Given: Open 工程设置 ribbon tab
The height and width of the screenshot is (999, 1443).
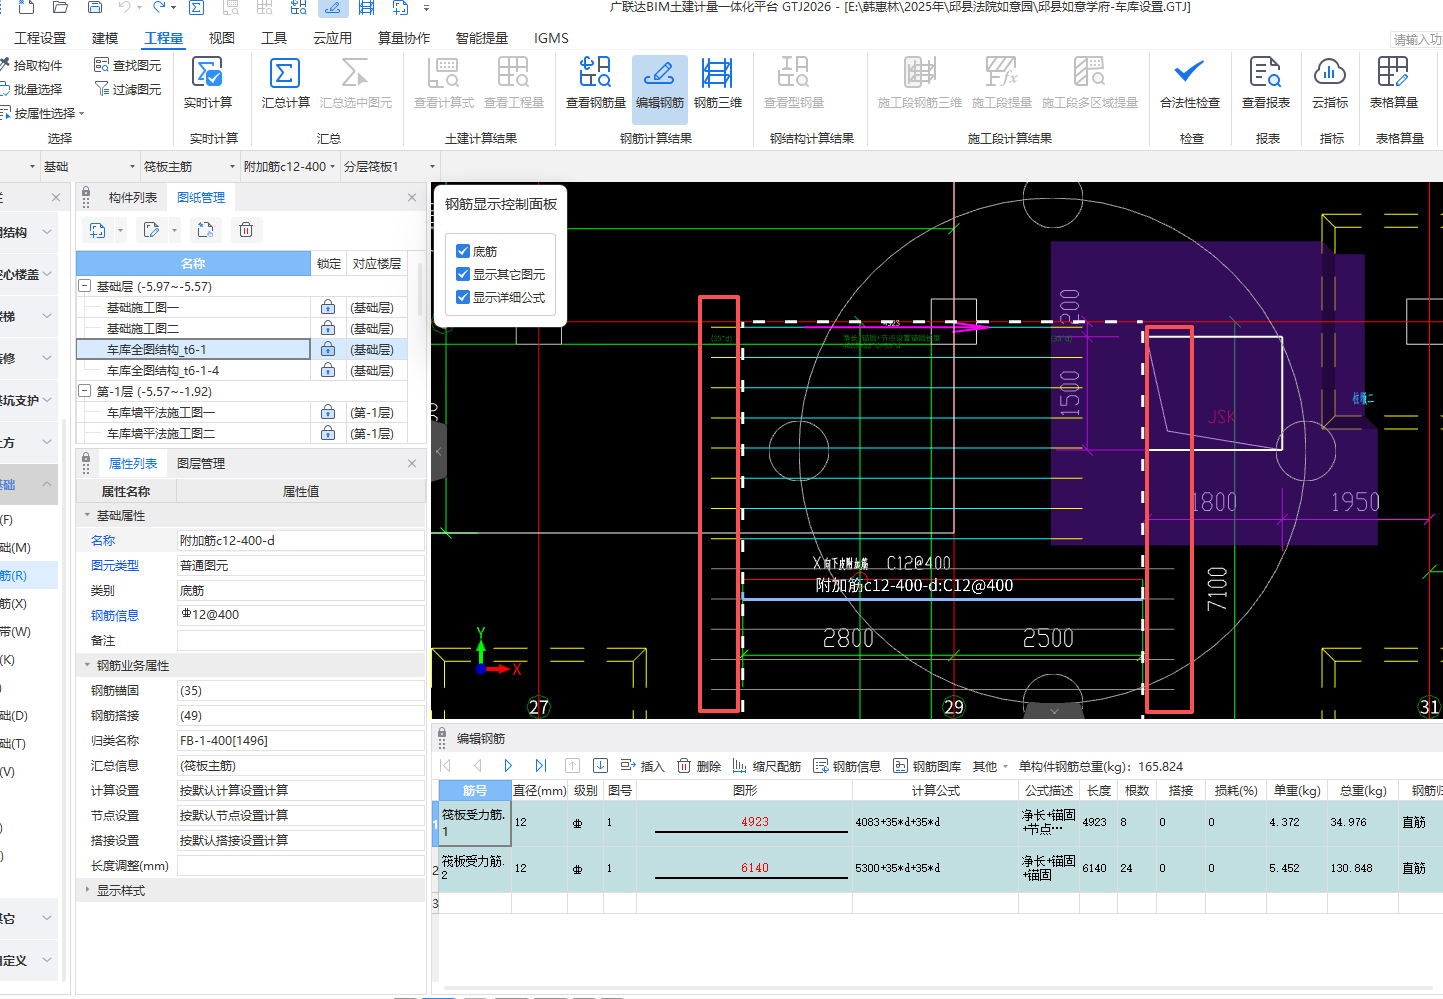Looking at the screenshot, I should coord(40,38).
